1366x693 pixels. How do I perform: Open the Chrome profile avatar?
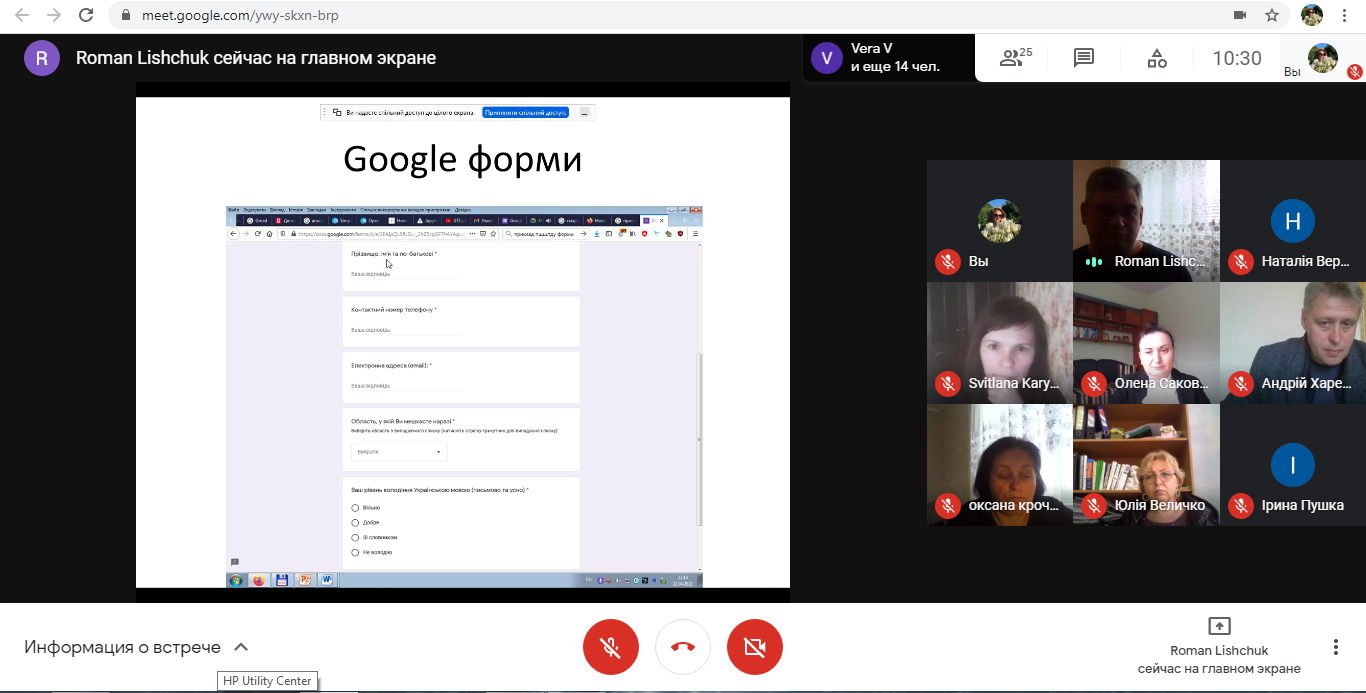pos(1312,15)
